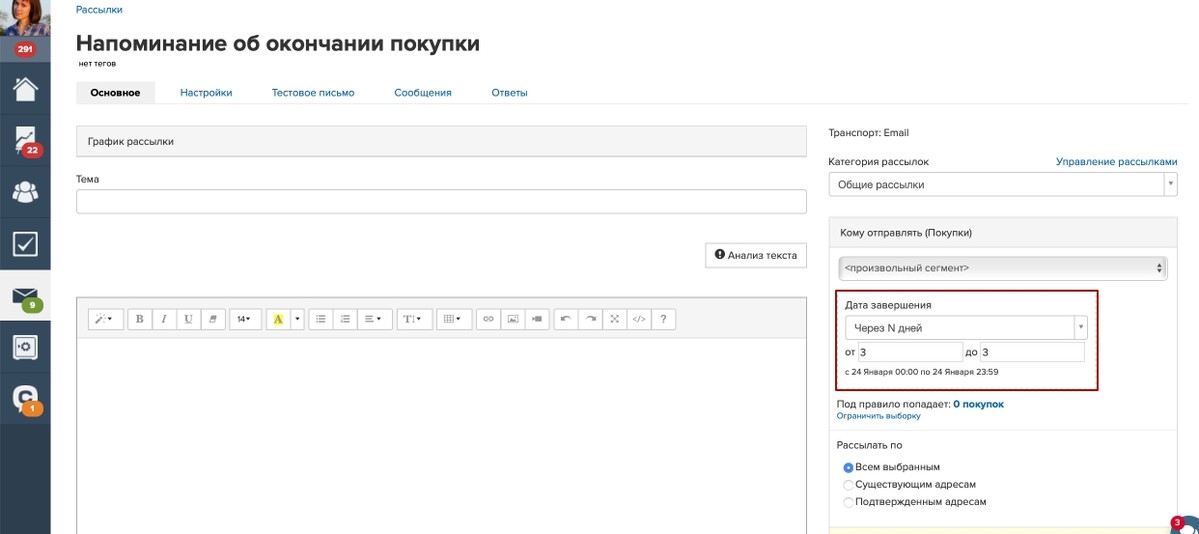The width and height of the screenshot is (1199, 534).
Task: Expand the График рассылки panel
Action: (441, 142)
